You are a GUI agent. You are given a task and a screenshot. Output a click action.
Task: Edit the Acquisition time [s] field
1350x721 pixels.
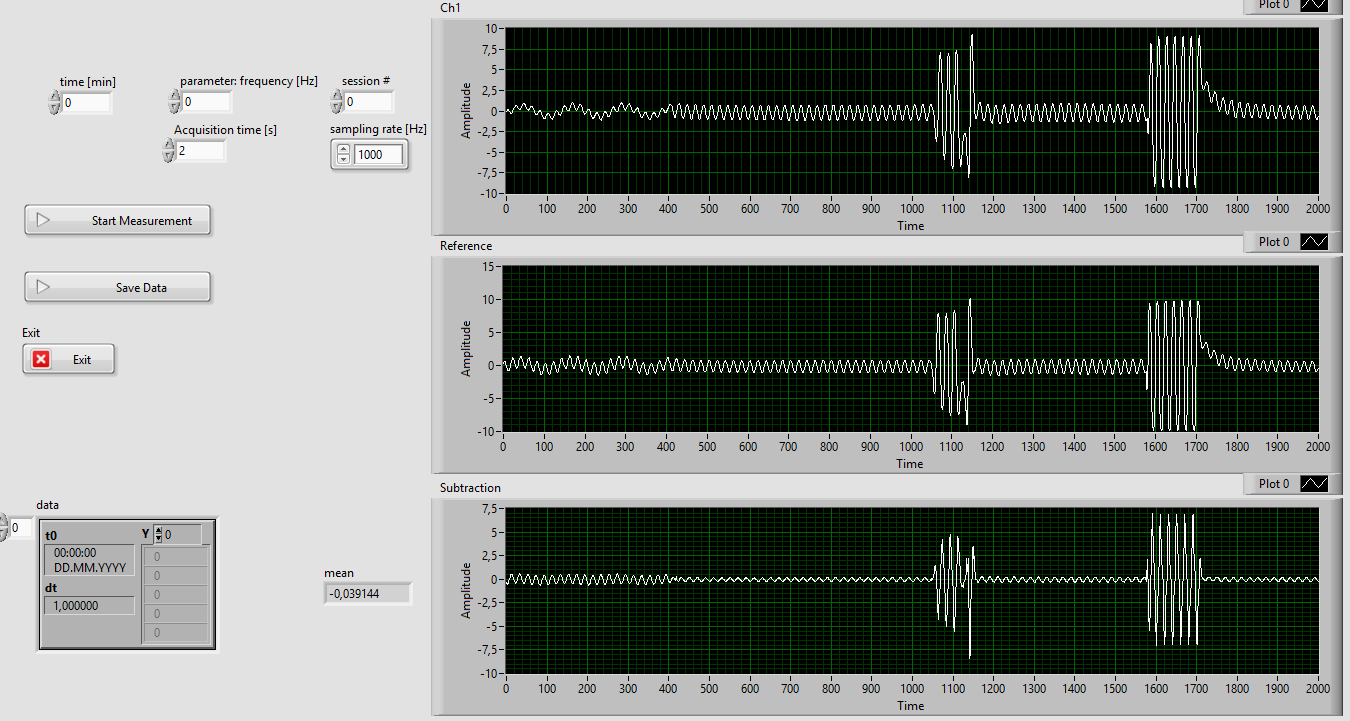click(x=200, y=151)
